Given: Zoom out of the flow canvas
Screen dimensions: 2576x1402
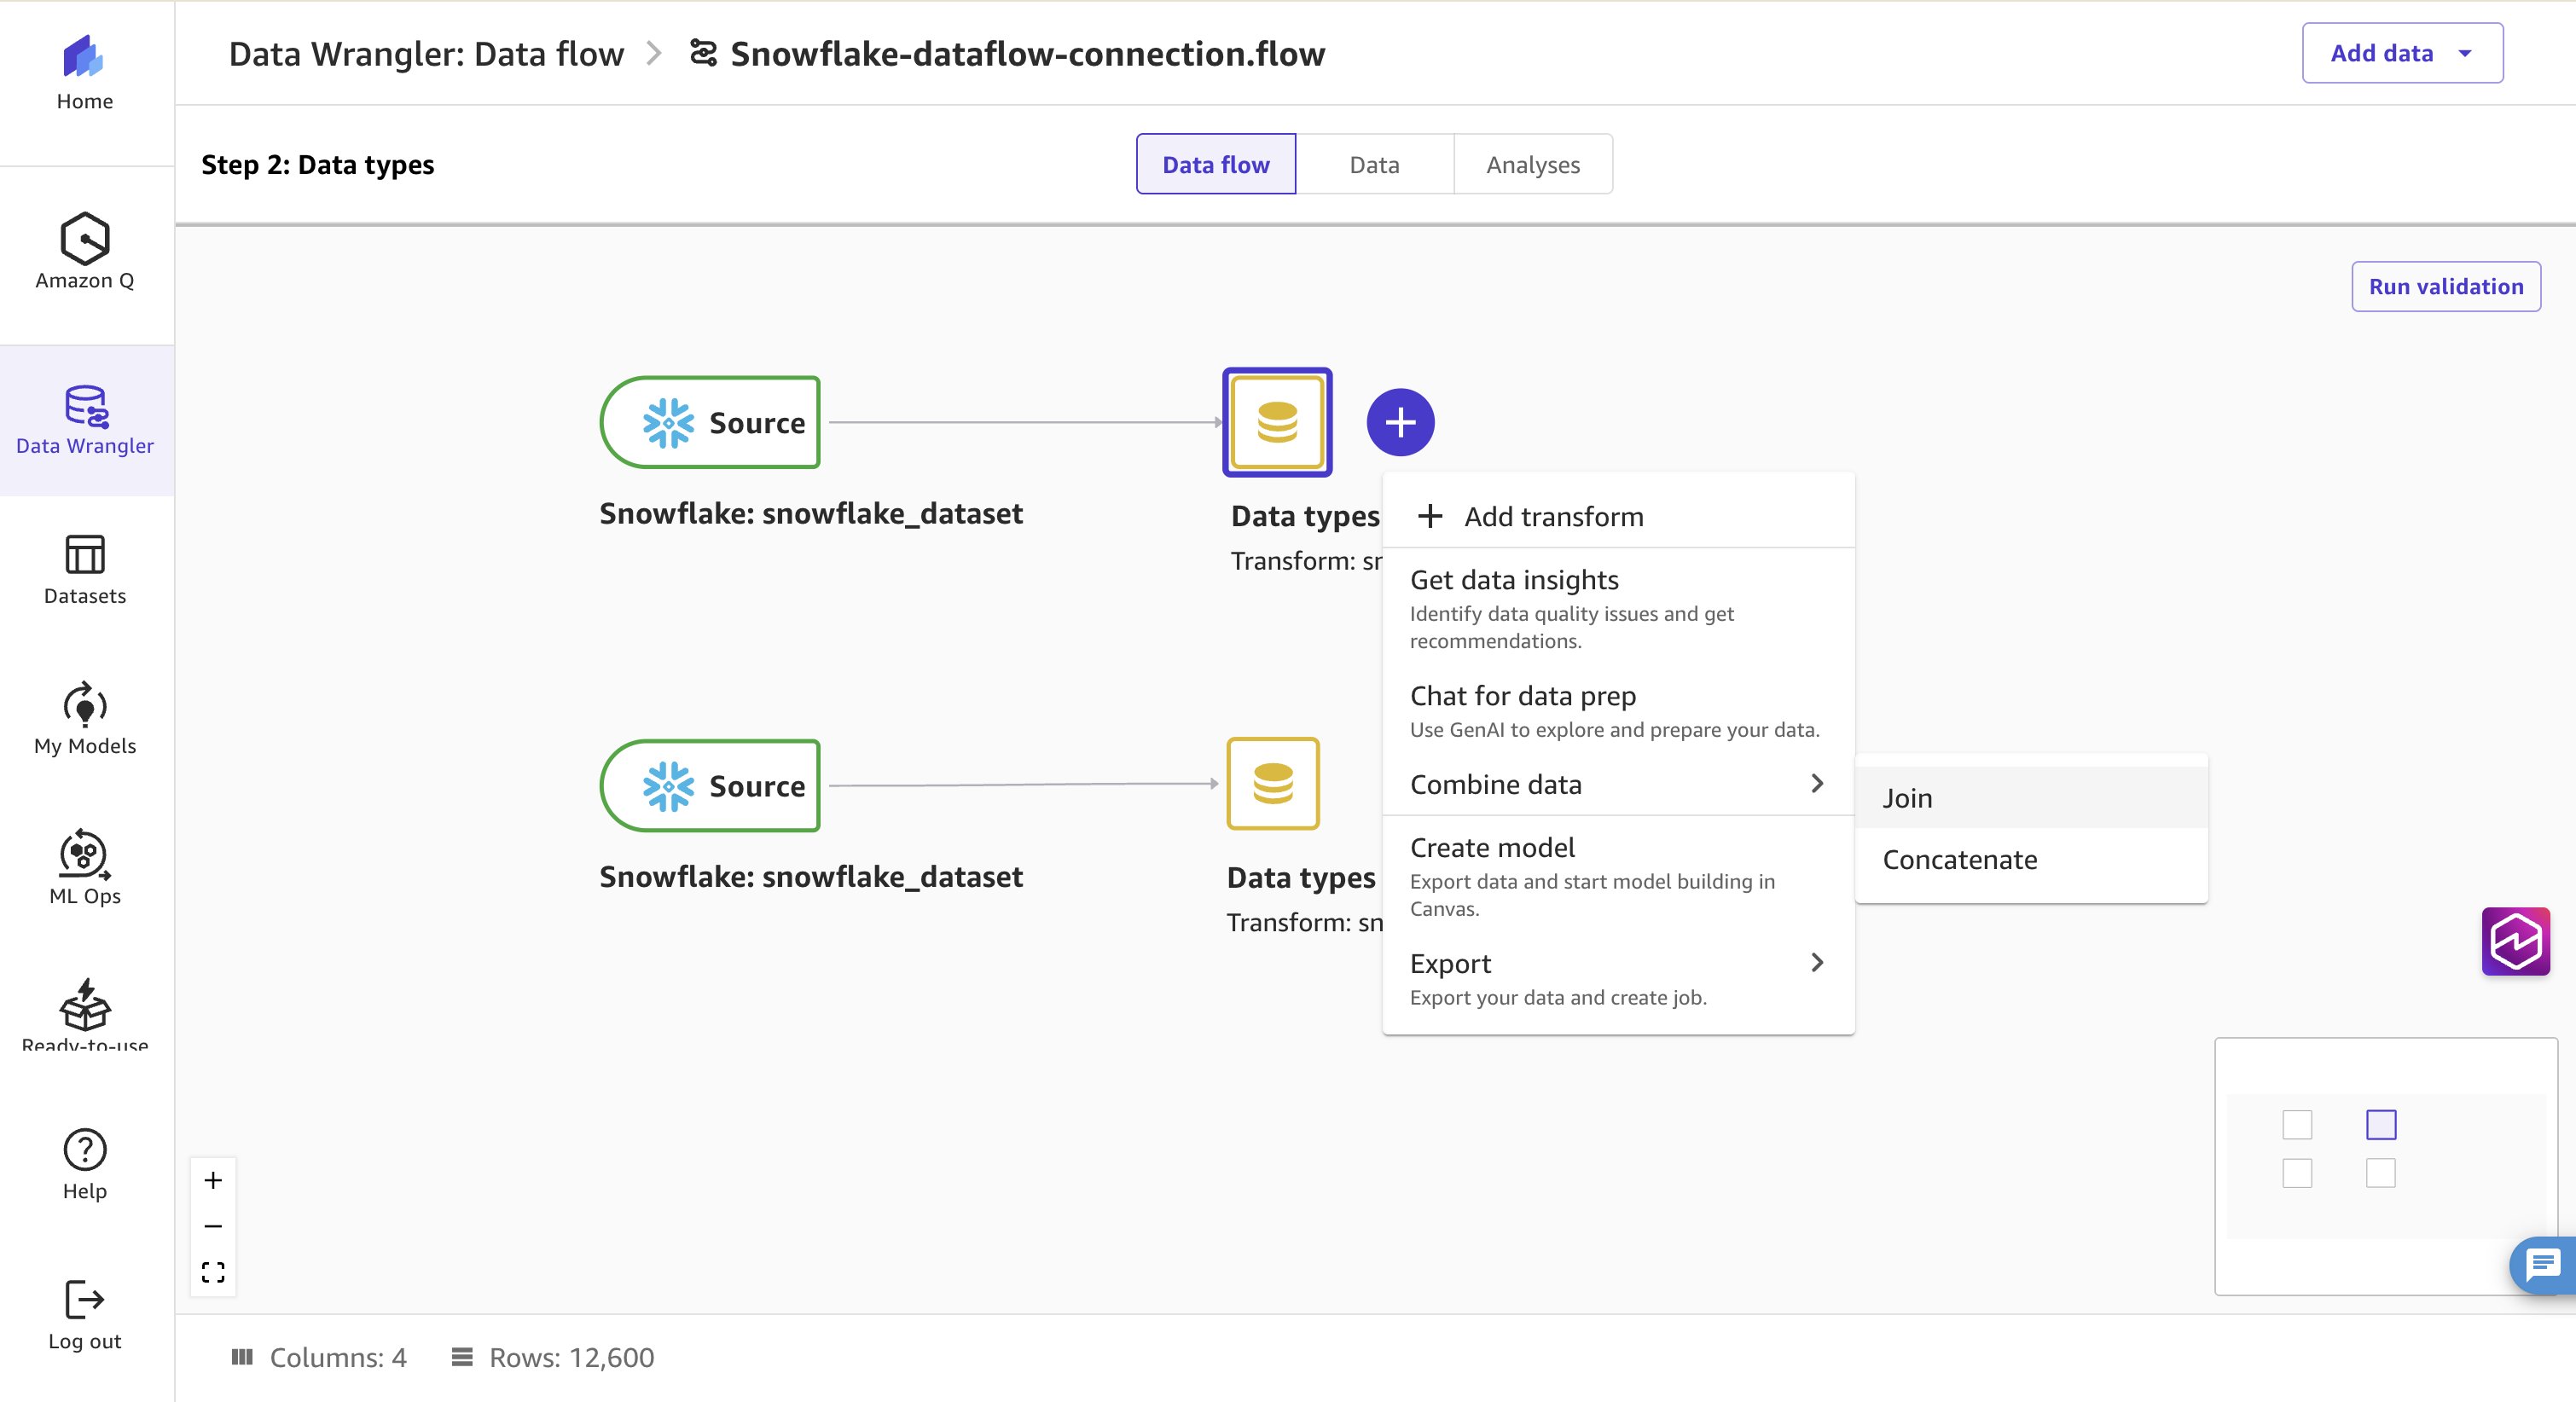Looking at the screenshot, I should pyautogui.click(x=213, y=1226).
